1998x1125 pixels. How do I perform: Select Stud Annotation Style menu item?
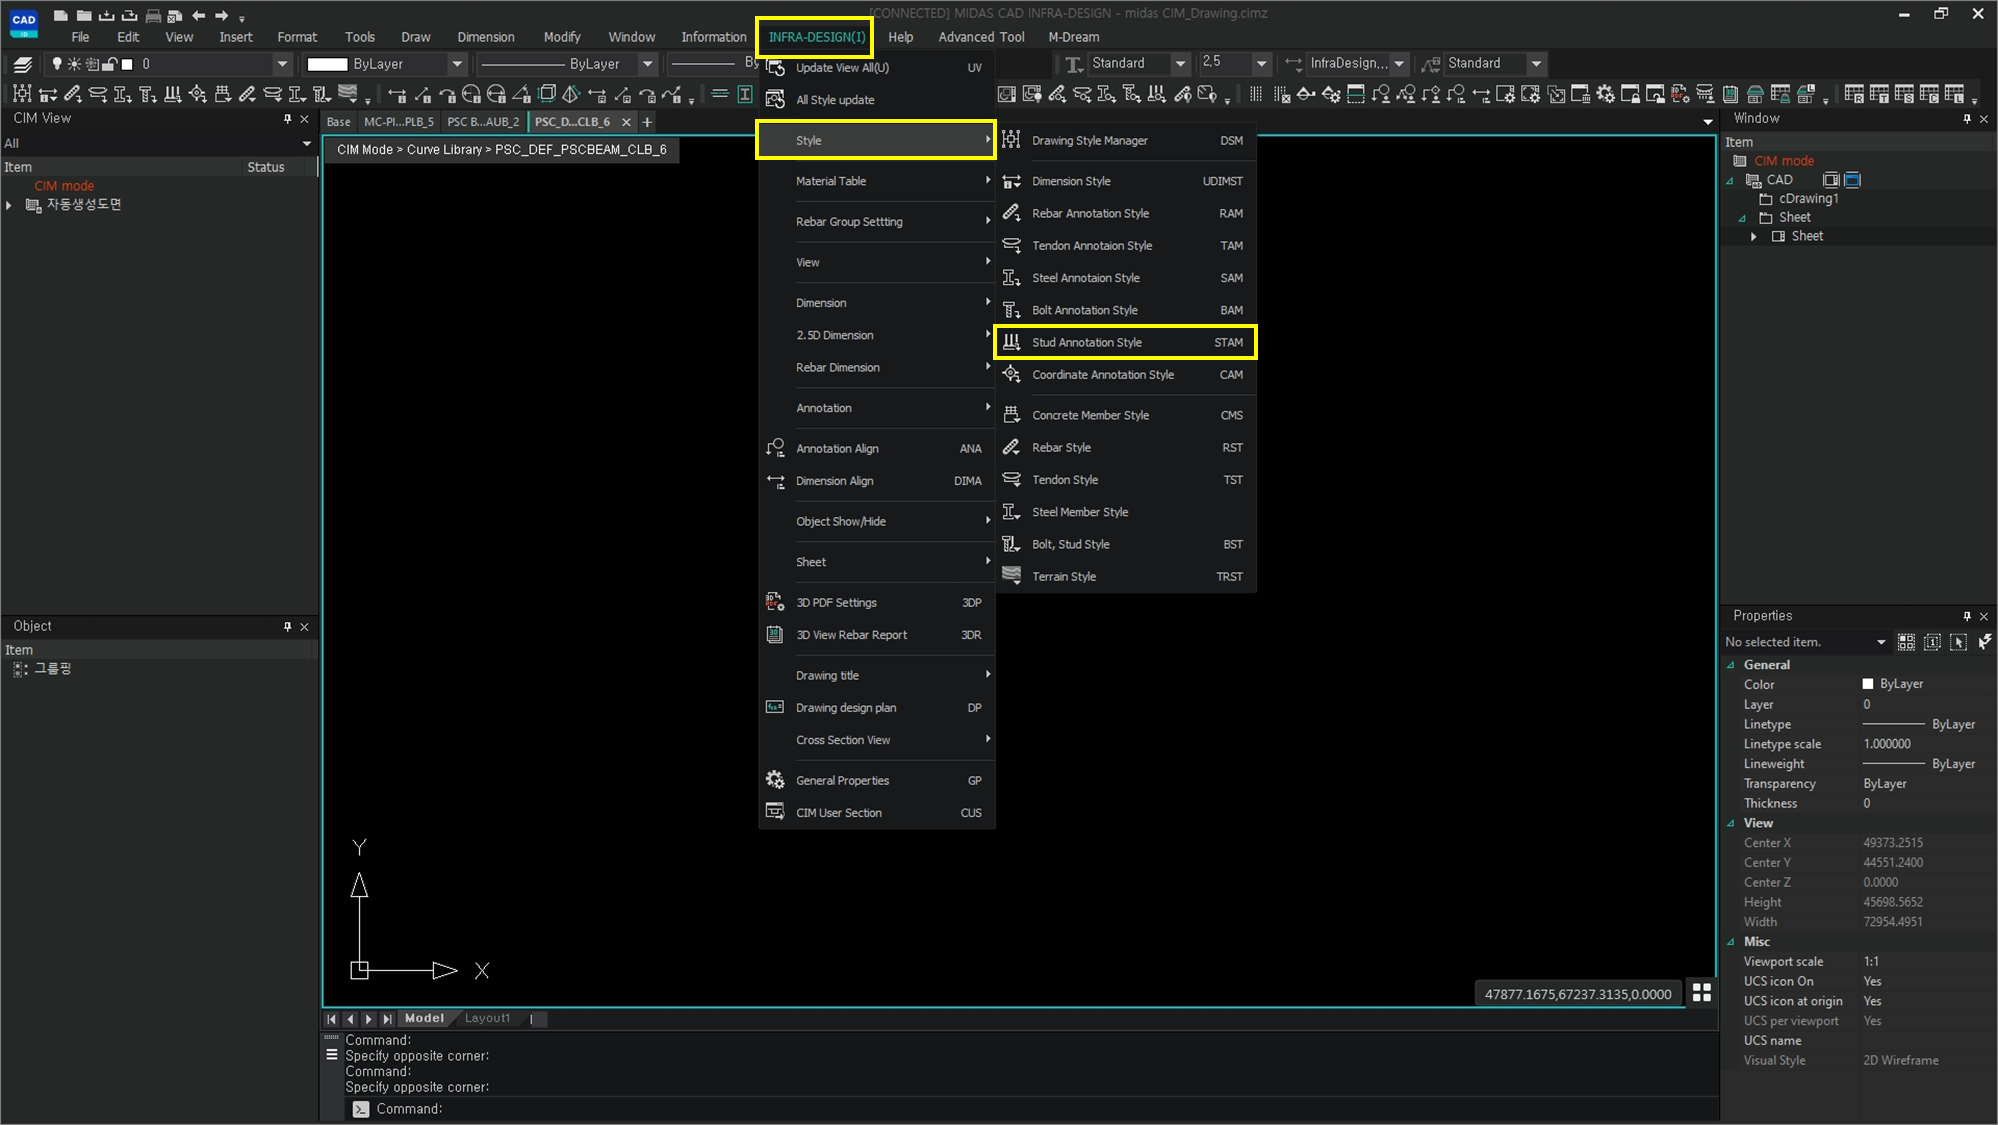tap(1125, 342)
